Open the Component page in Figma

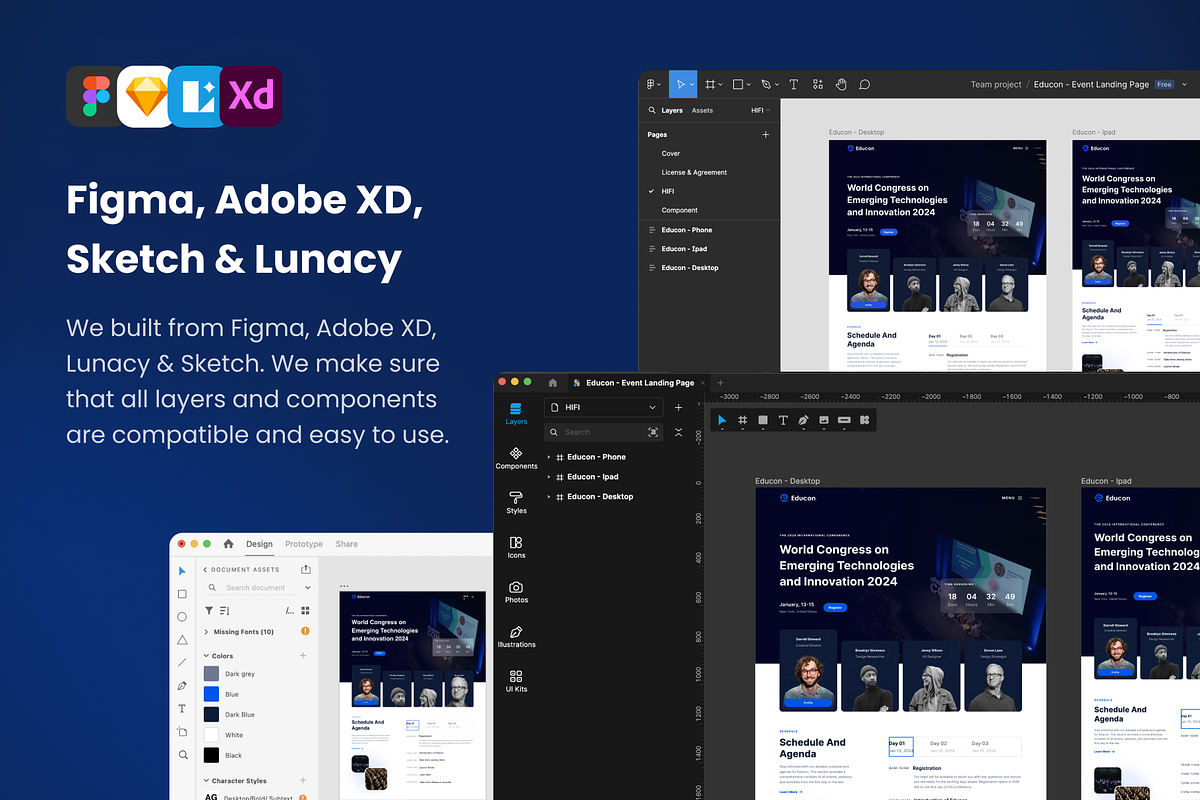[x=679, y=210]
